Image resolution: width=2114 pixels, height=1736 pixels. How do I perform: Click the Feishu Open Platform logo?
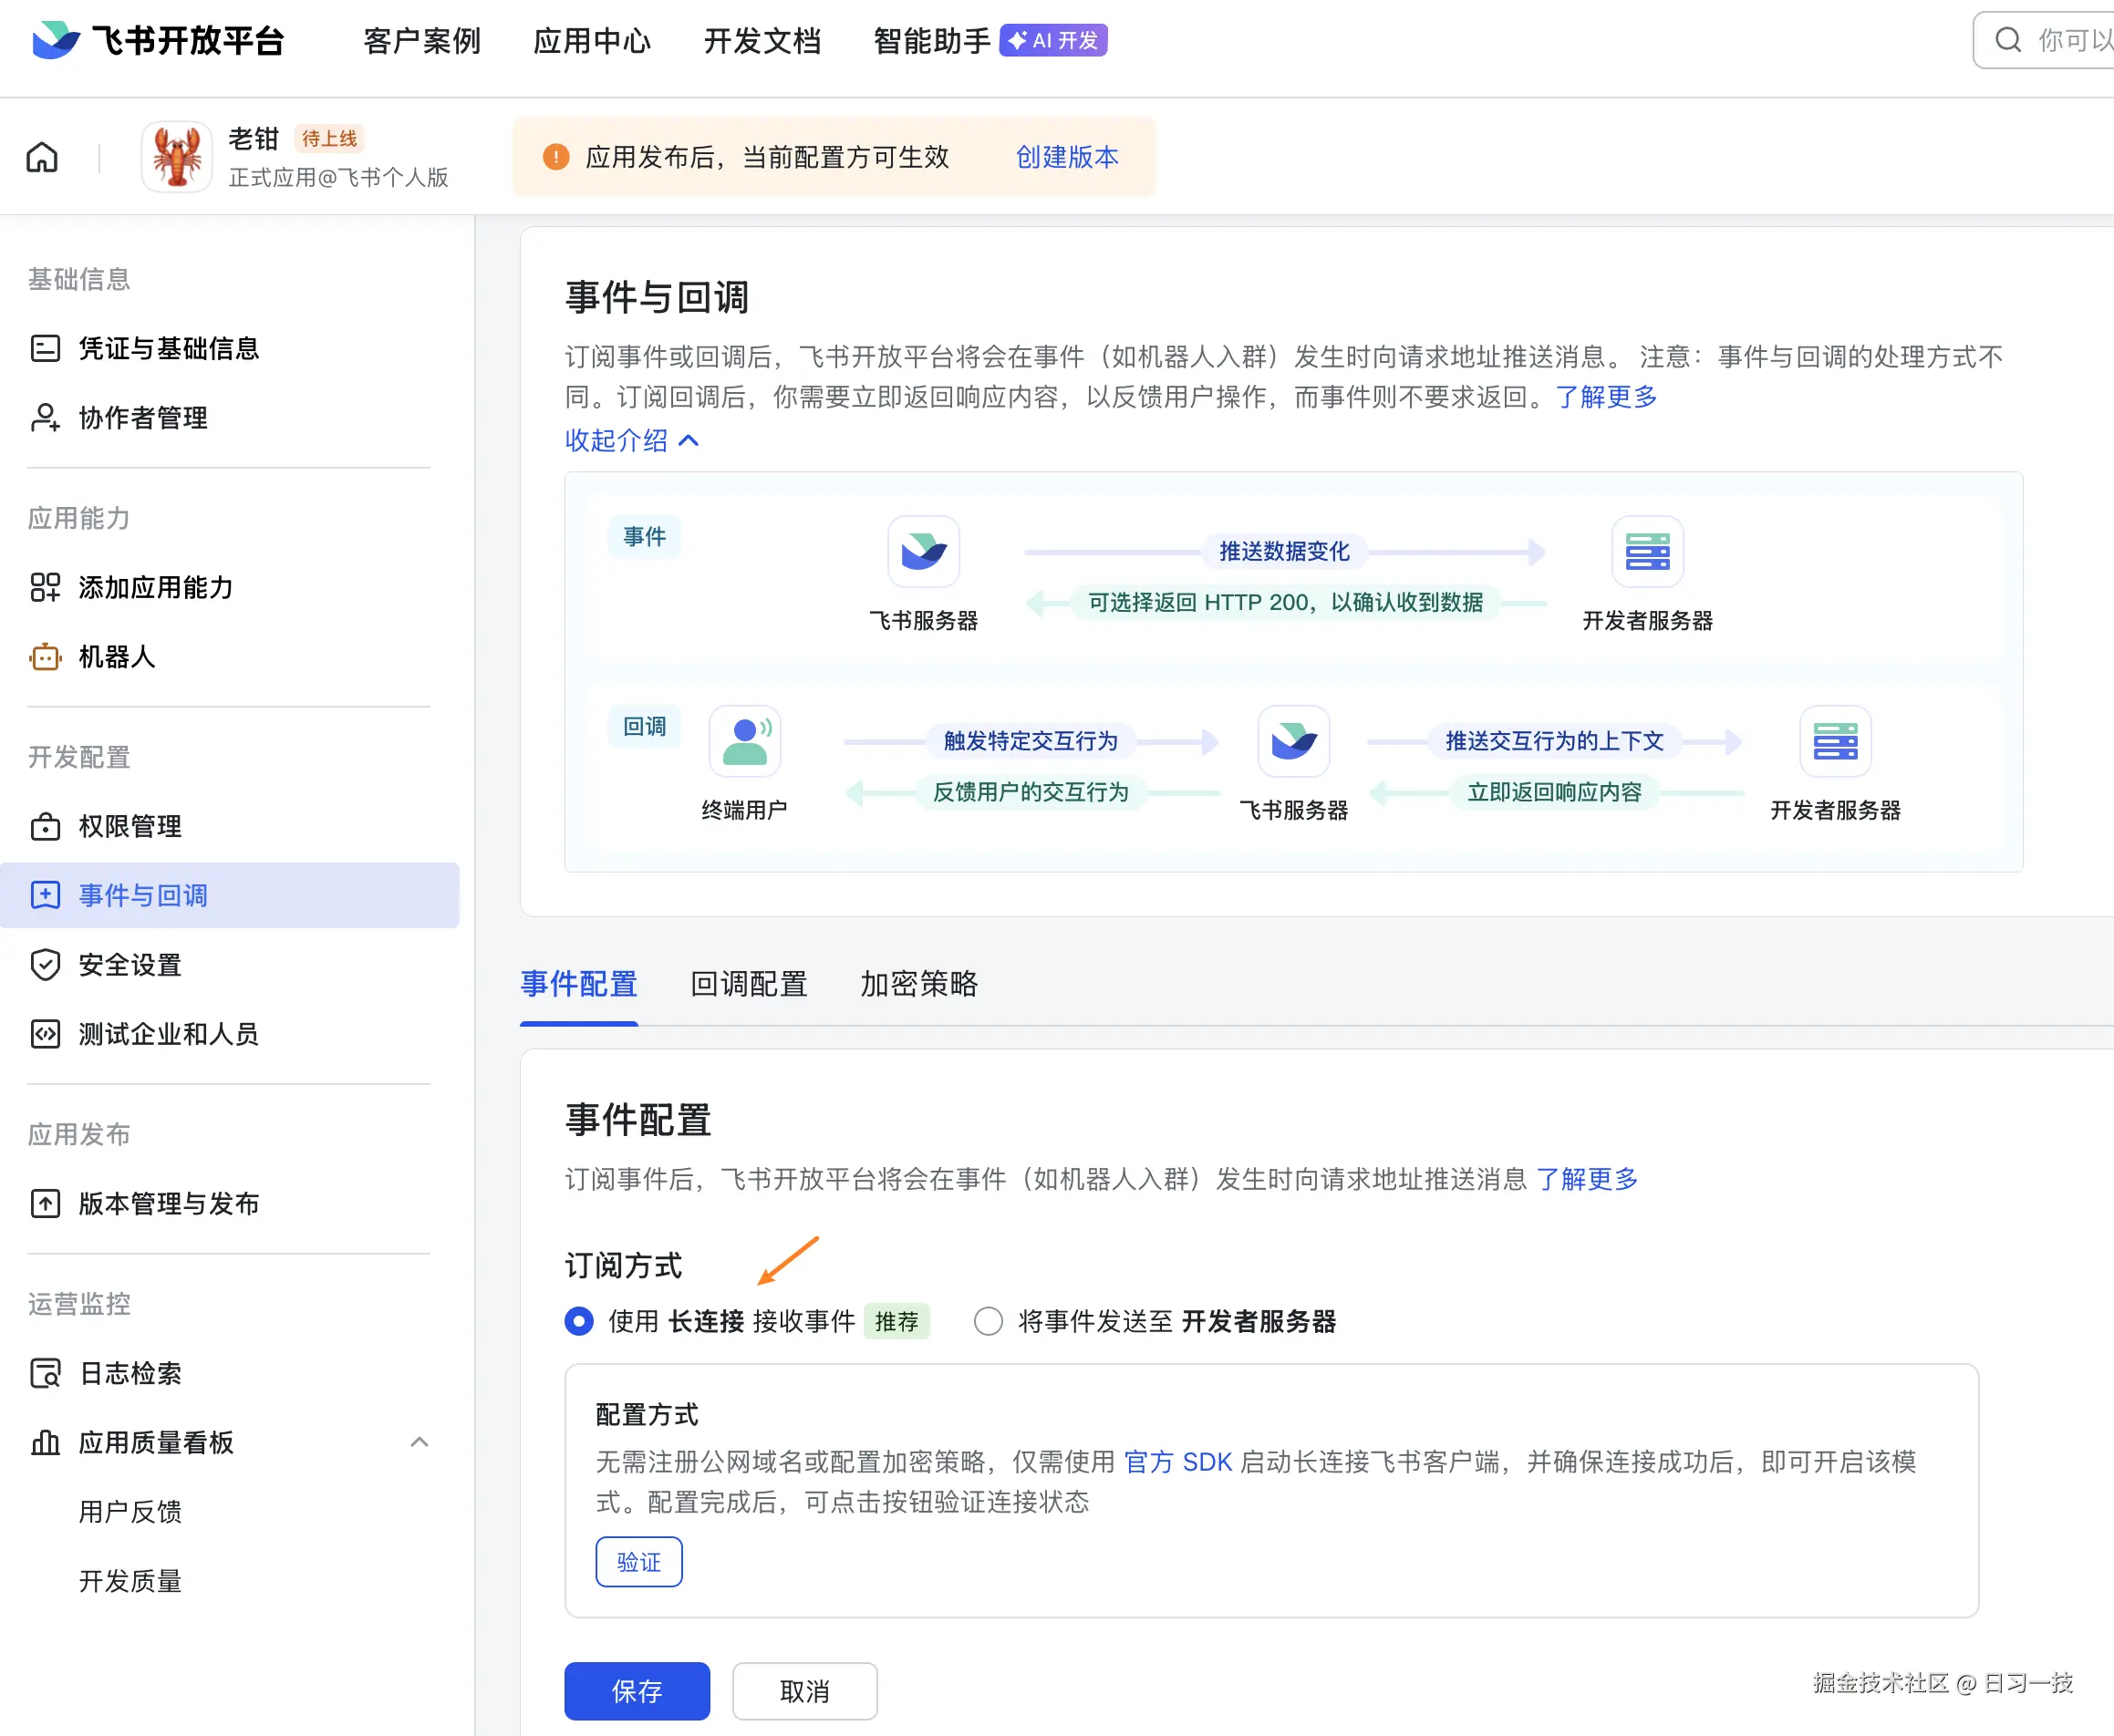[x=157, y=41]
